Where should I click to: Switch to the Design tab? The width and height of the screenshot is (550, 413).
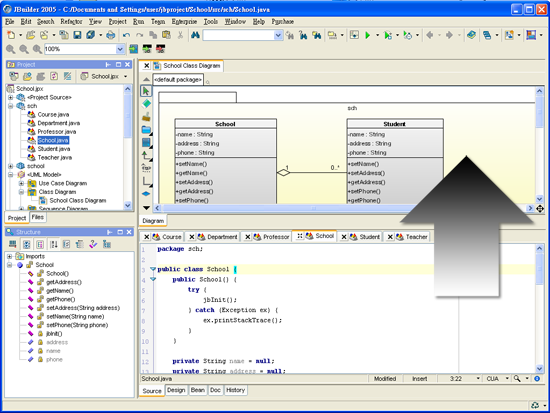click(x=176, y=390)
